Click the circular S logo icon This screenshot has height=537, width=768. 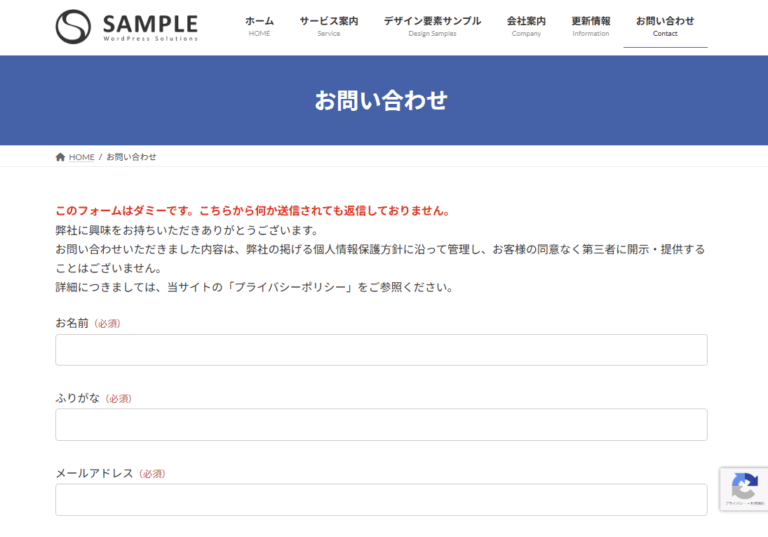click(x=73, y=27)
